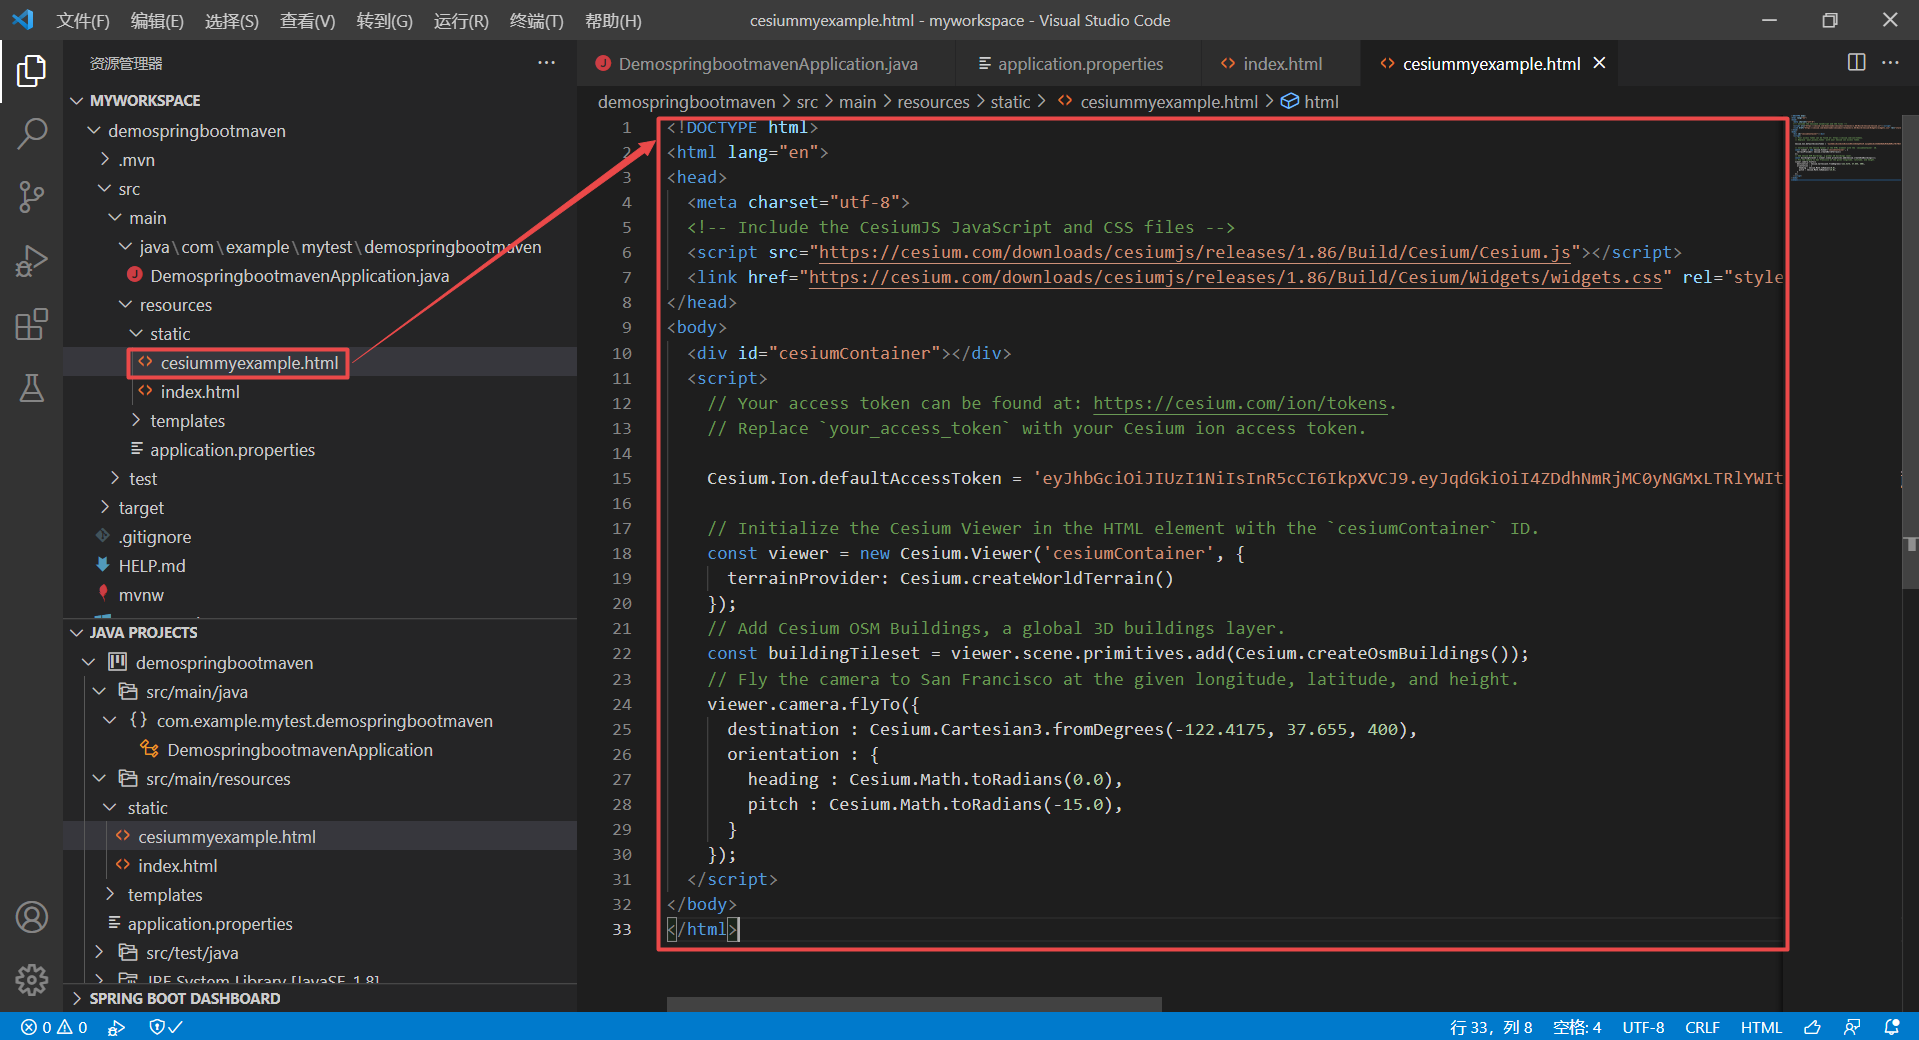Viewport: 1919px width, 1040px height.
Task: Click HTML language mode selector
Action: (1761, 1027)
